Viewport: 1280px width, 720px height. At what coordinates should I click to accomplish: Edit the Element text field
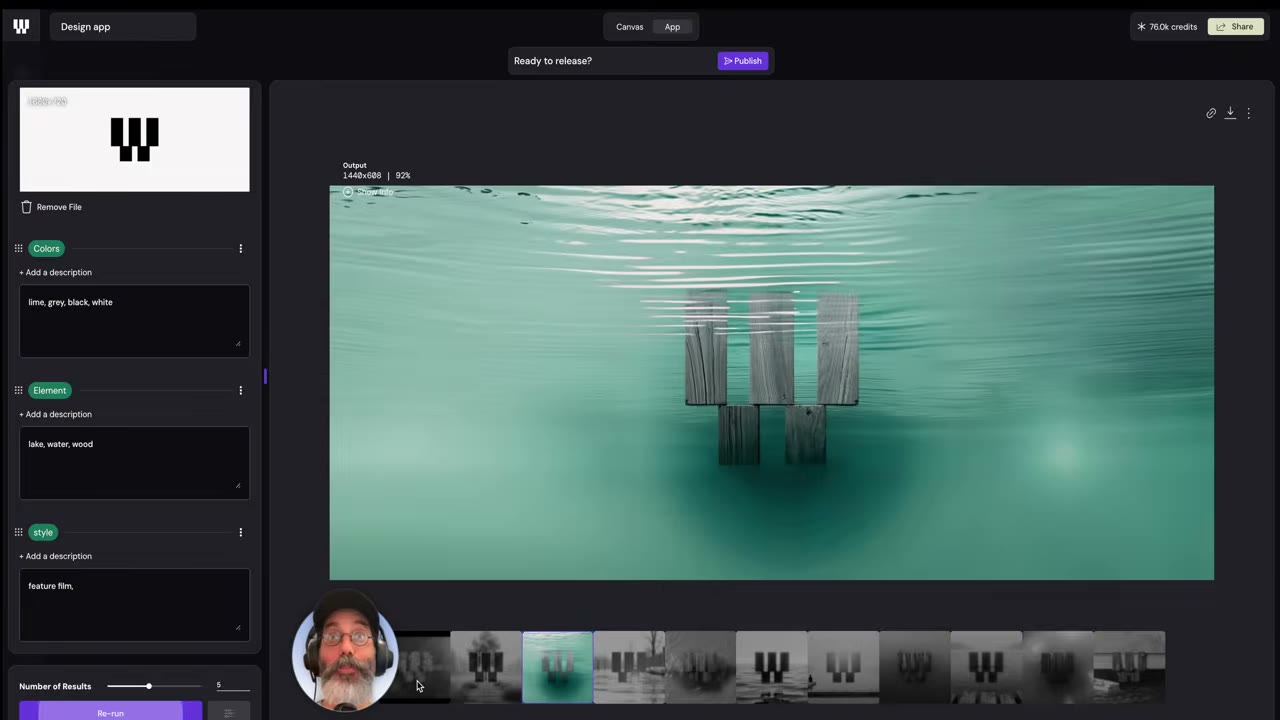point(134,463)
